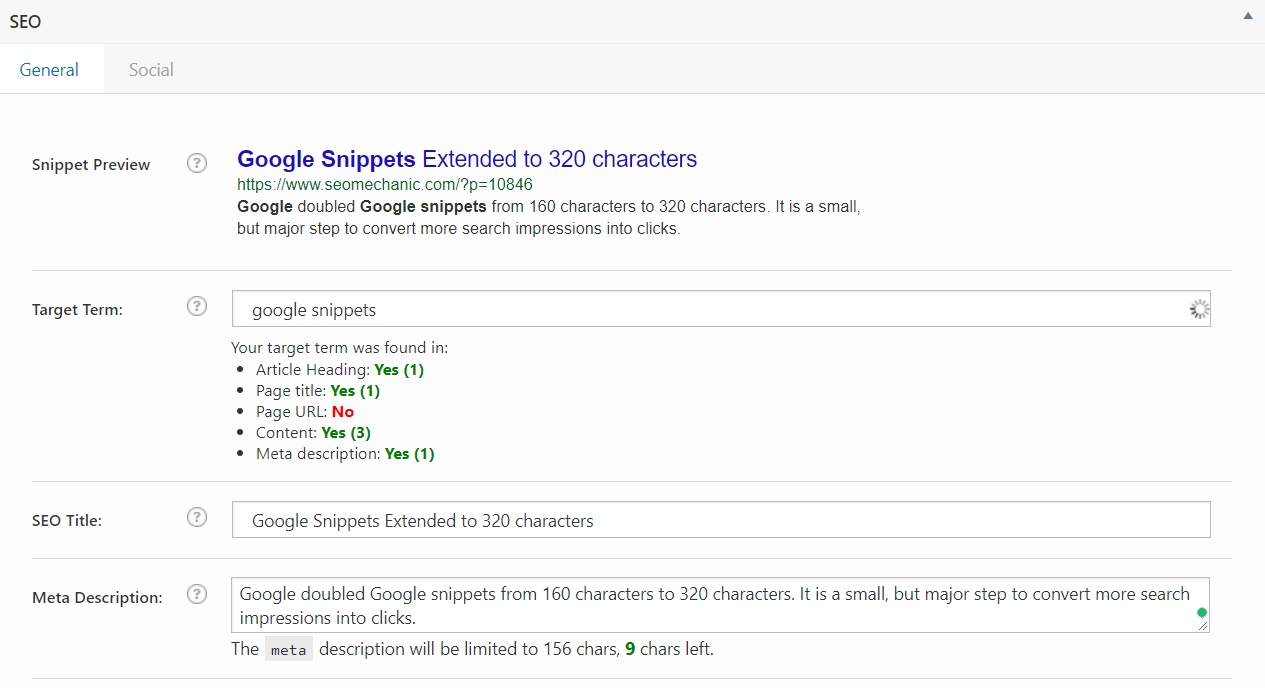1265x688 pixels.
Task: Click the loading spinner in Target Term field
Action: [1199, 309]
